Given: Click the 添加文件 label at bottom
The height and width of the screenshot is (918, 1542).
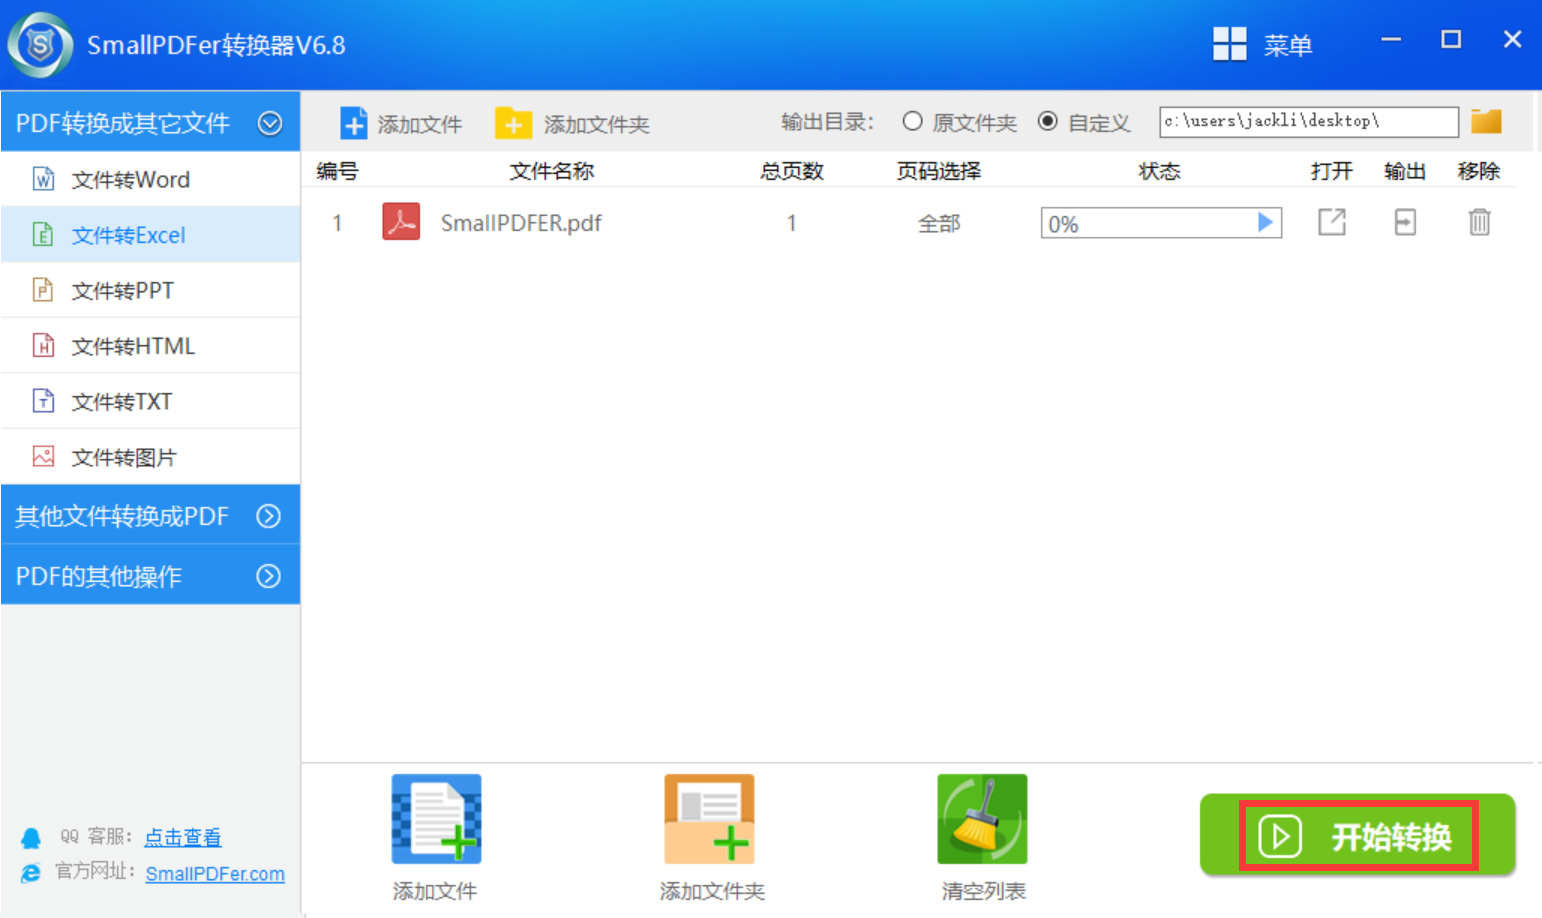Looking at the screenshot, I should (435, 891).
